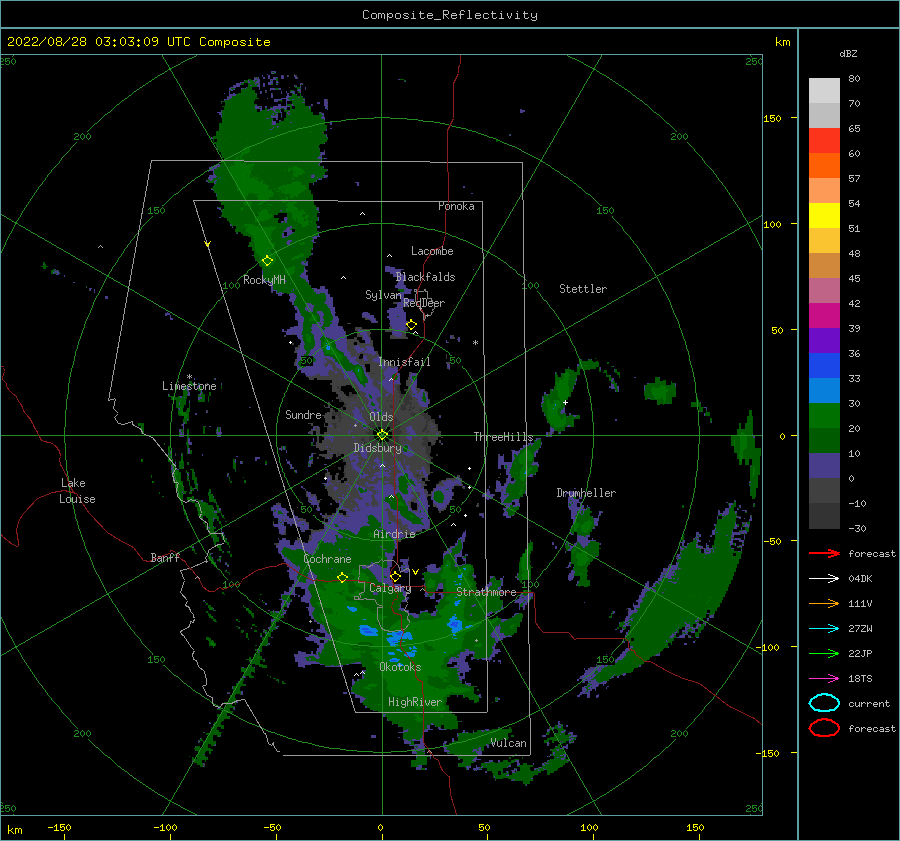Click the Calgary city label
900x841 pixels.
tap(390, 588)
